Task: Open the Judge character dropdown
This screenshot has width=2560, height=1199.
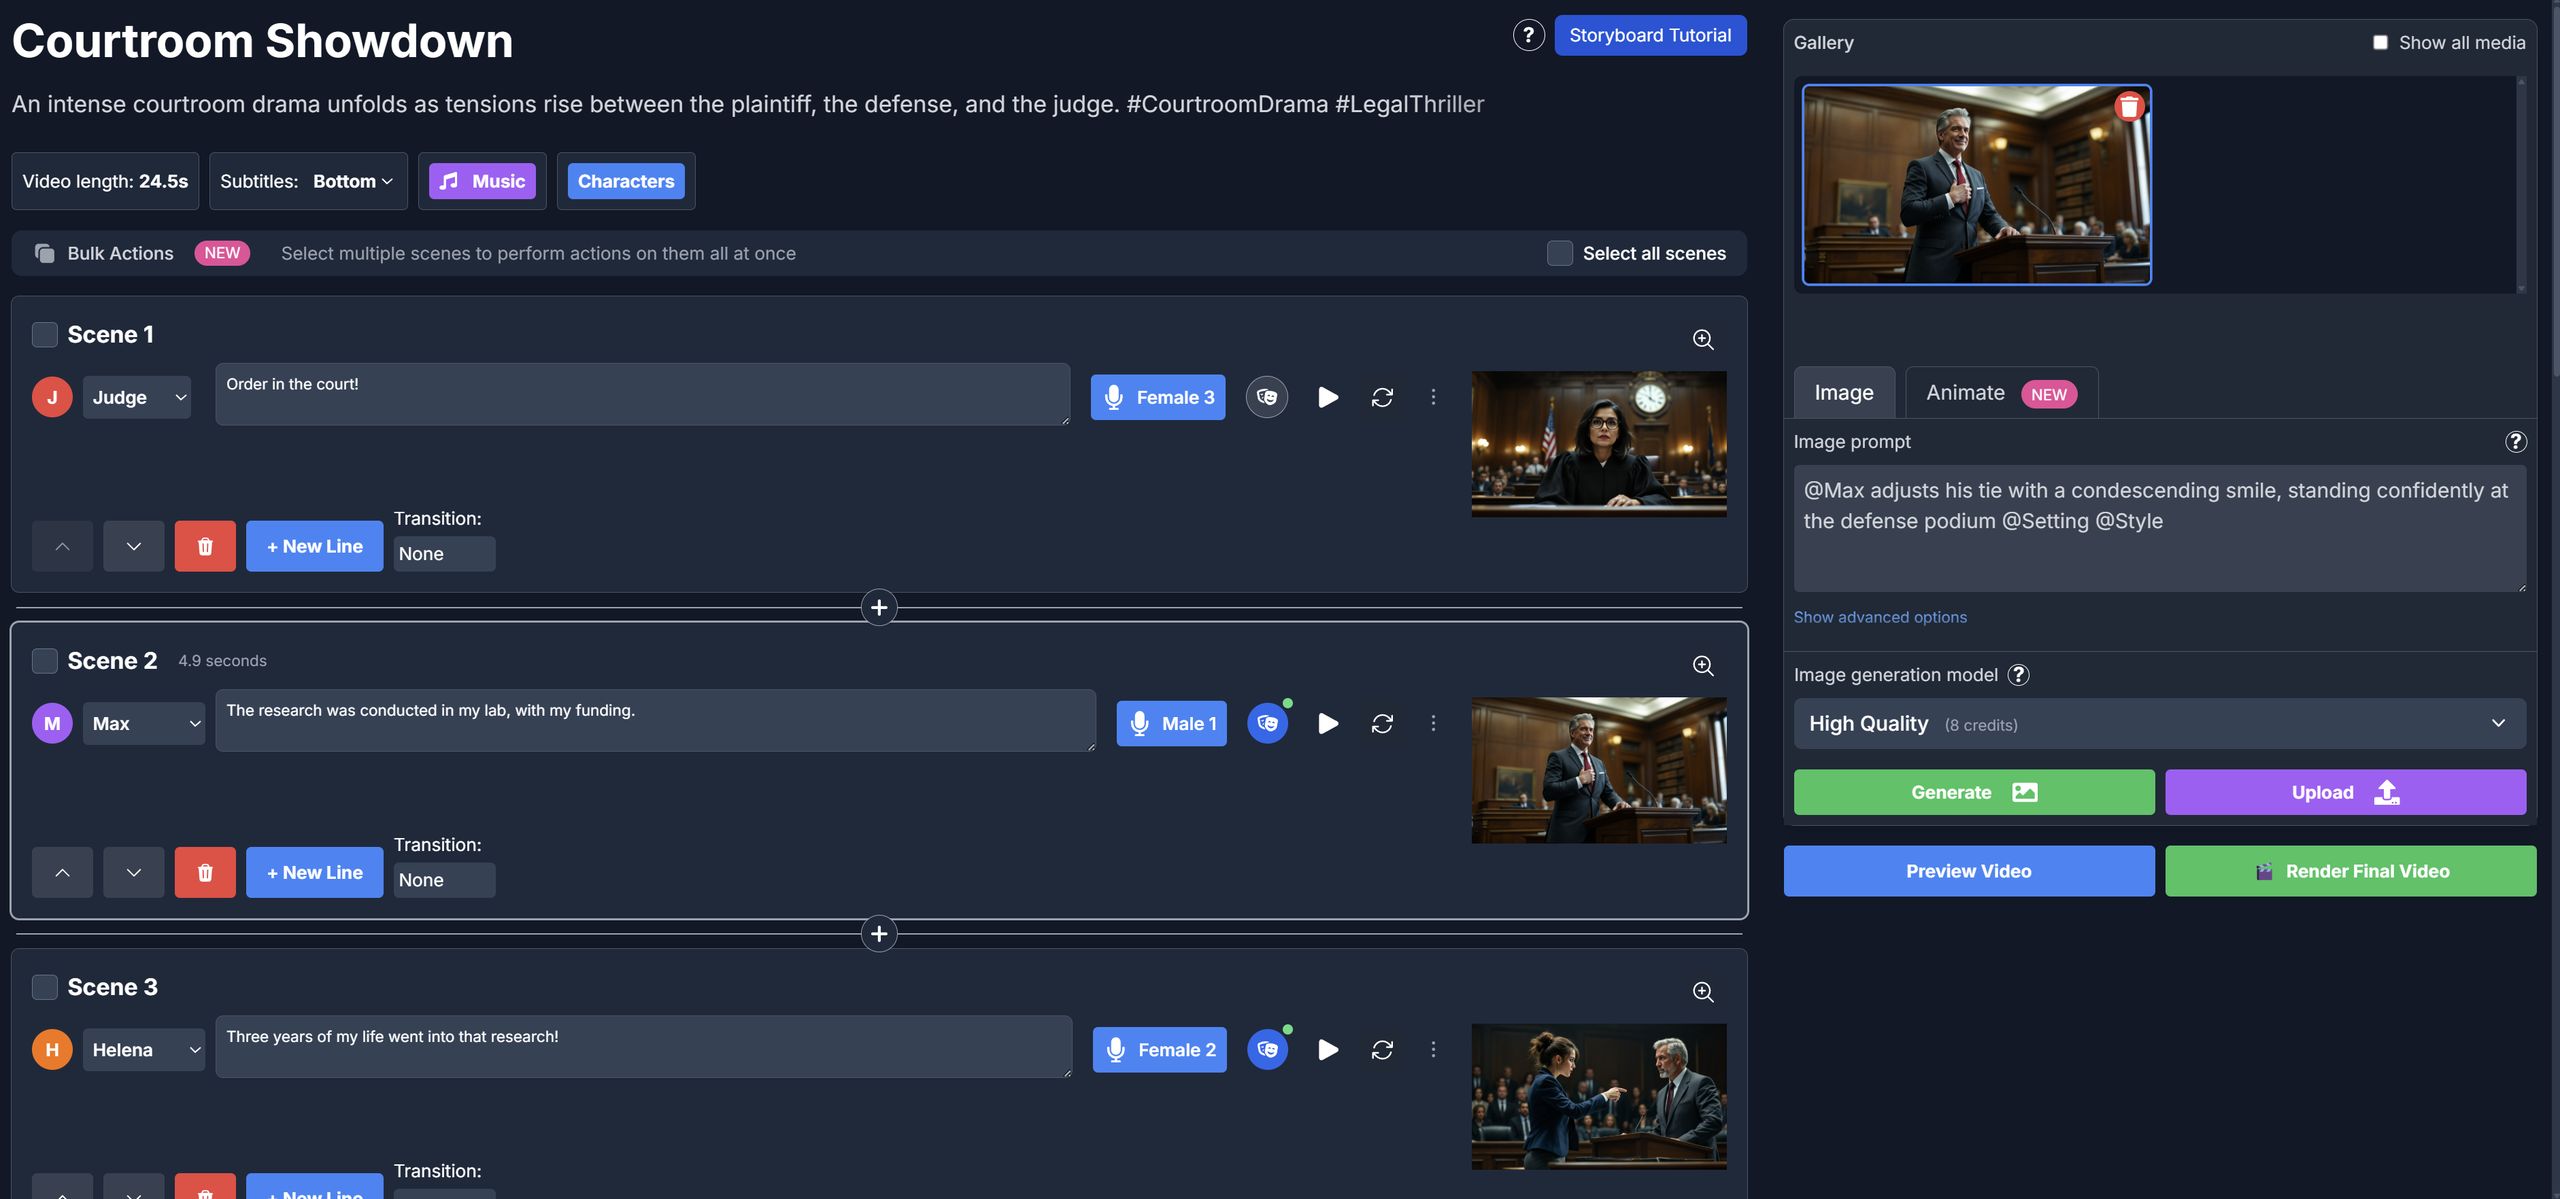Action: pyautogui.click(x=137, y=397)
